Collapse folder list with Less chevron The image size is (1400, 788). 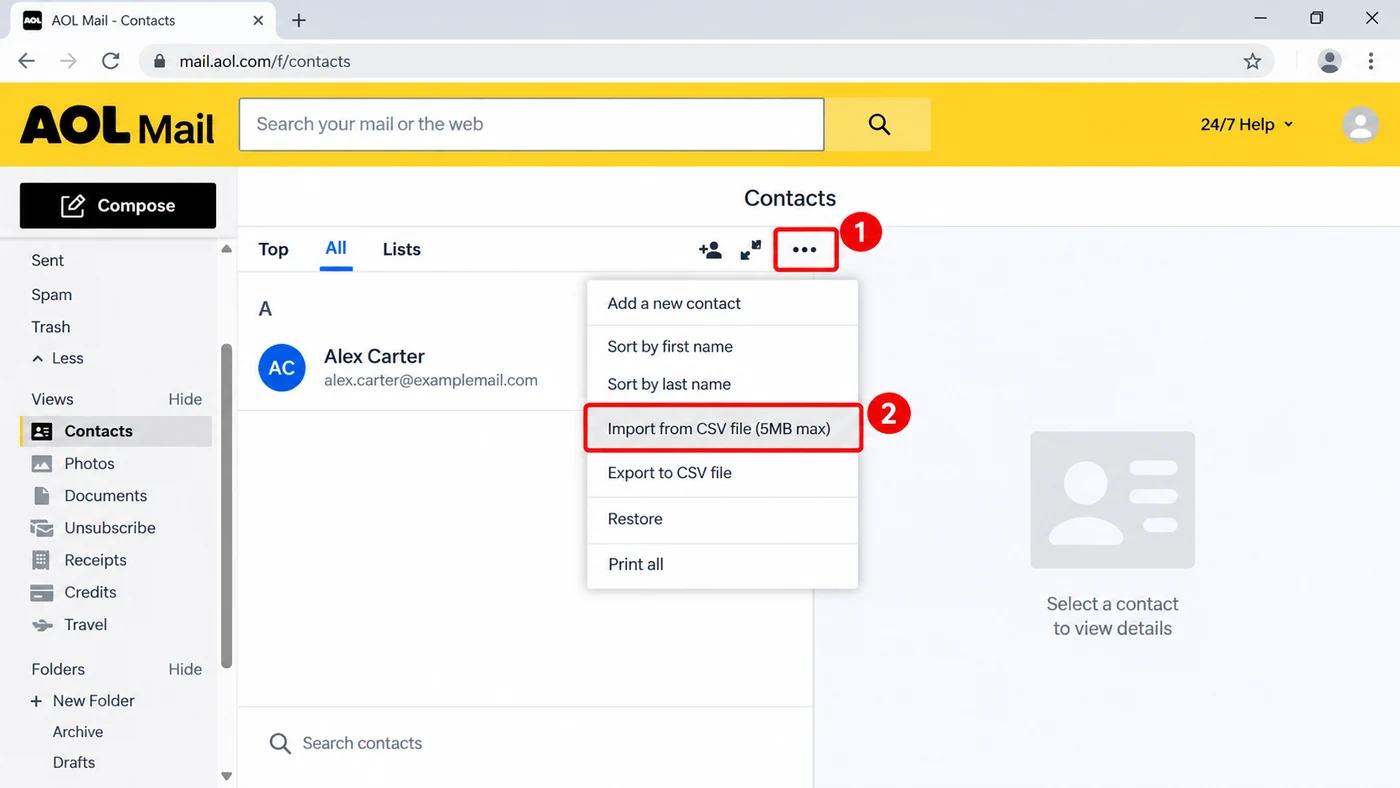[x=38, y=358]
